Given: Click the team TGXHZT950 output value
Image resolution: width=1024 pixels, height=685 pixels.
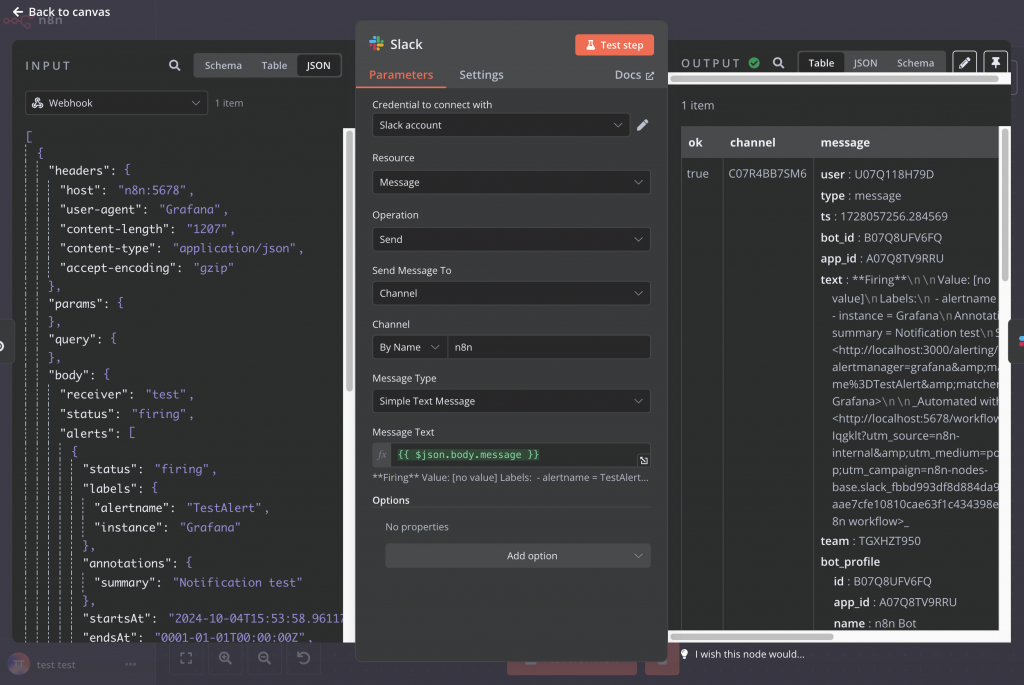Looking at the screenshot, I should pos(889,541).
